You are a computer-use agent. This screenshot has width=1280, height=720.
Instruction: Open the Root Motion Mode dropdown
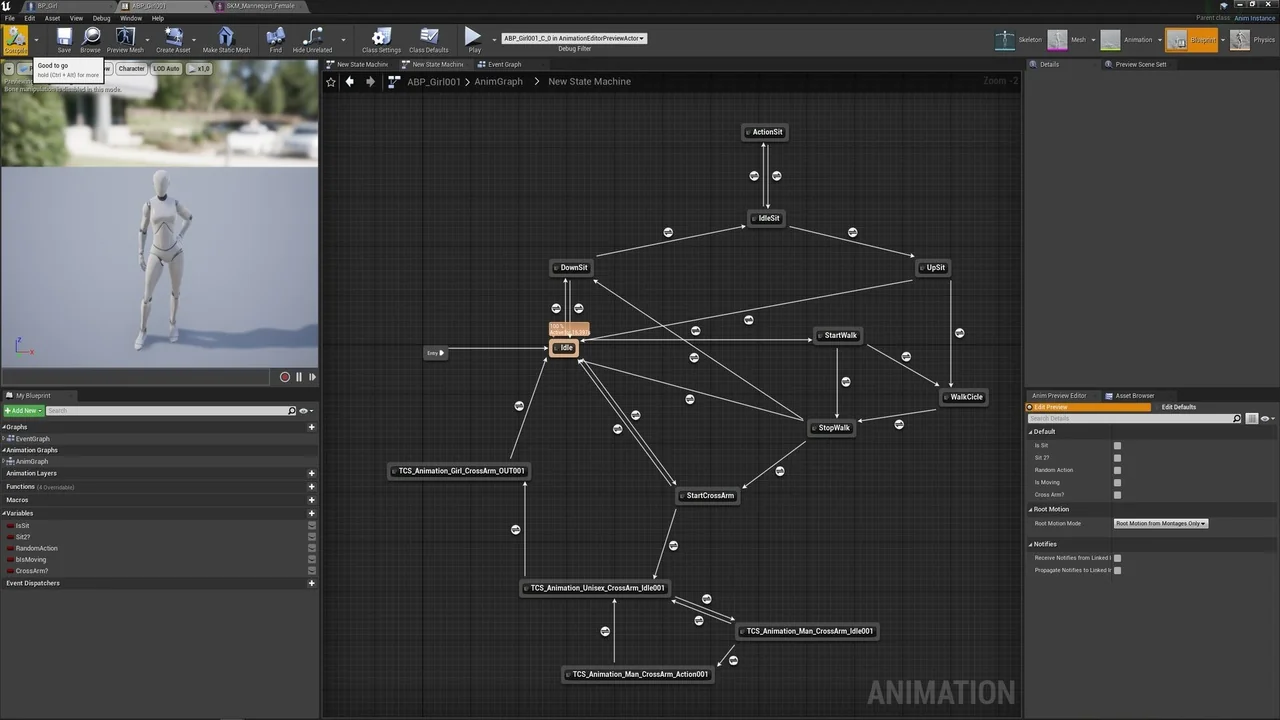point(1161,523)
